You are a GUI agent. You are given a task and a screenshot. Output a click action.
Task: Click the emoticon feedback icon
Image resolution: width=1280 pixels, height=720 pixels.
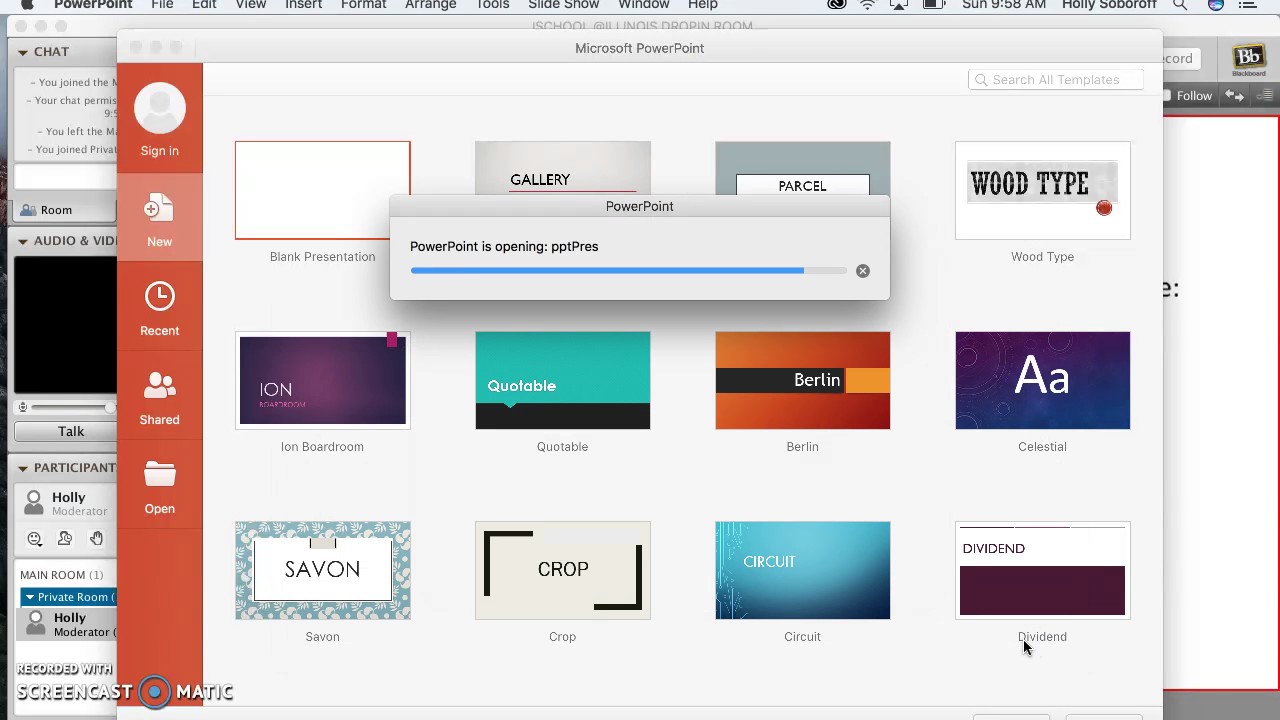pos(35,539)
